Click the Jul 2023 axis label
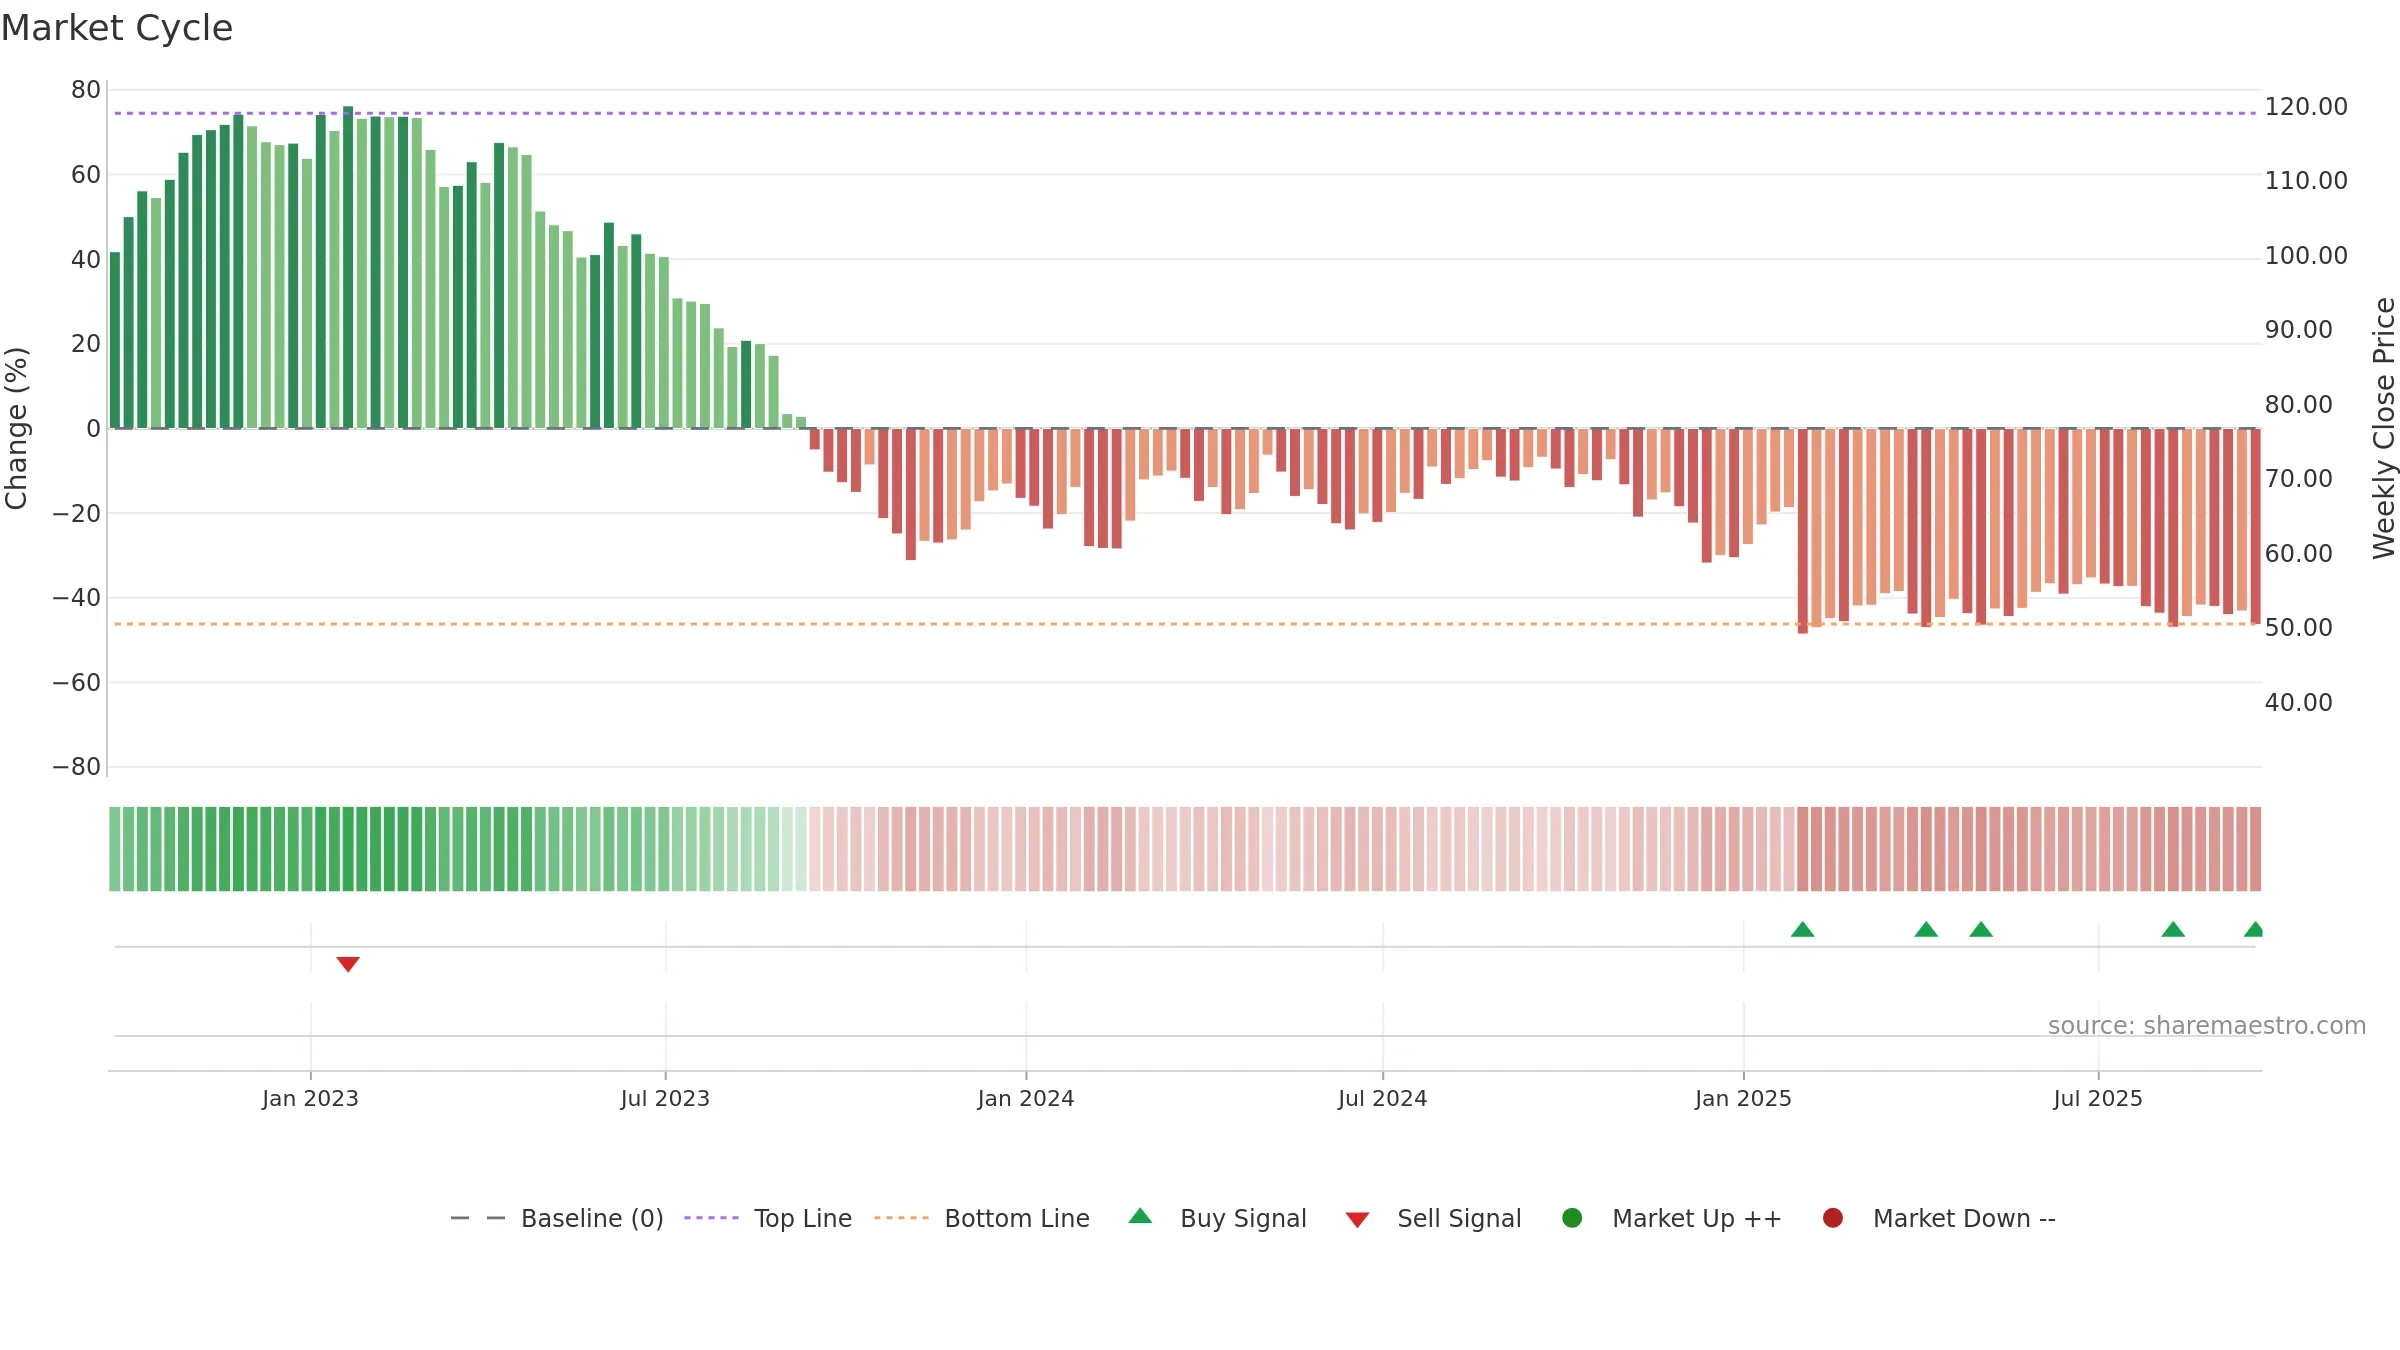Viewport: 2400px width, 1350px height. (x=665, y=1098)
